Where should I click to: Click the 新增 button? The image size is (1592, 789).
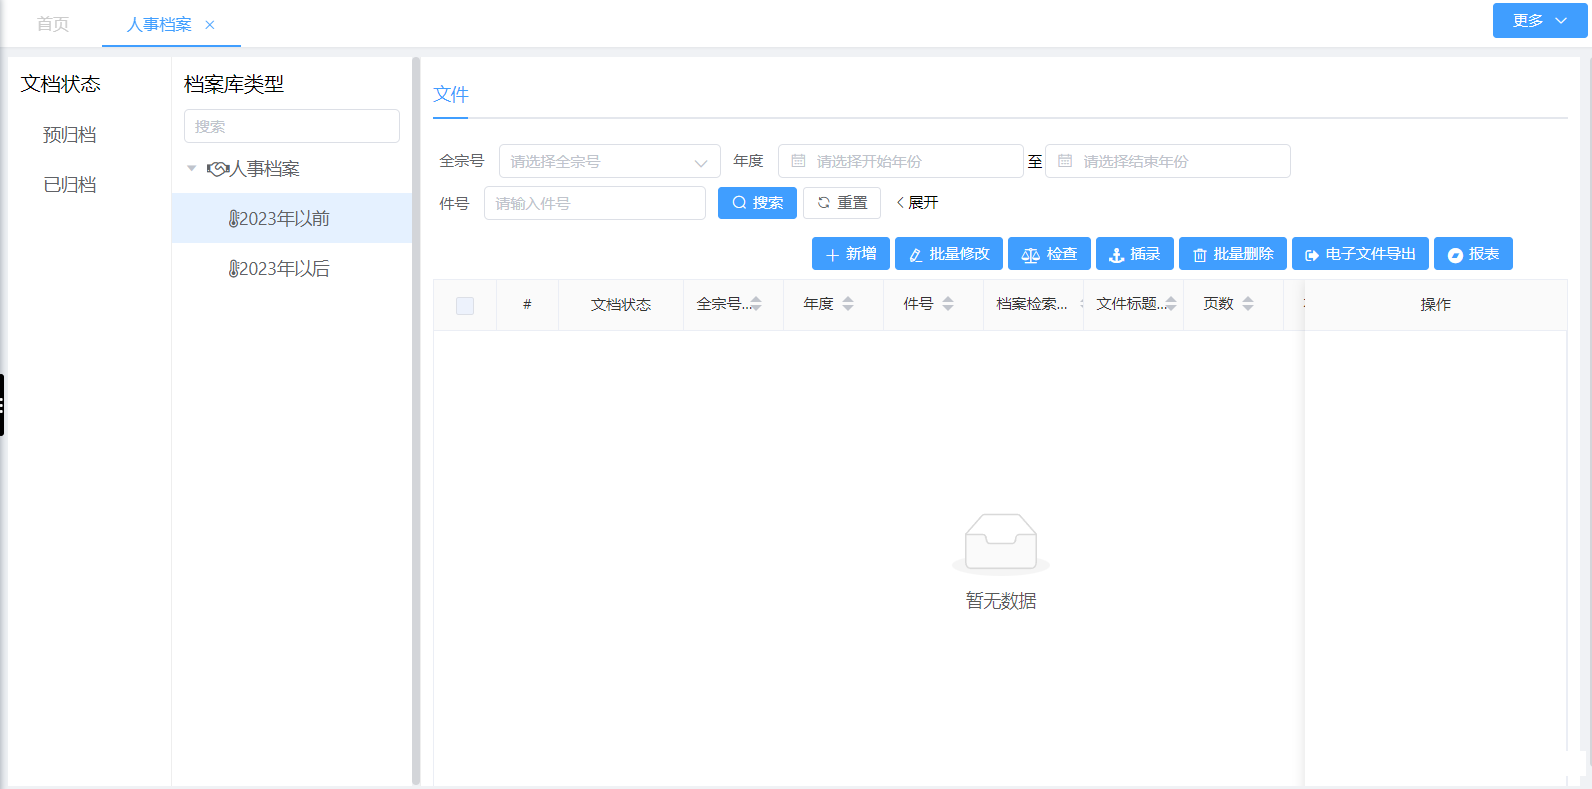pos(851,254)
